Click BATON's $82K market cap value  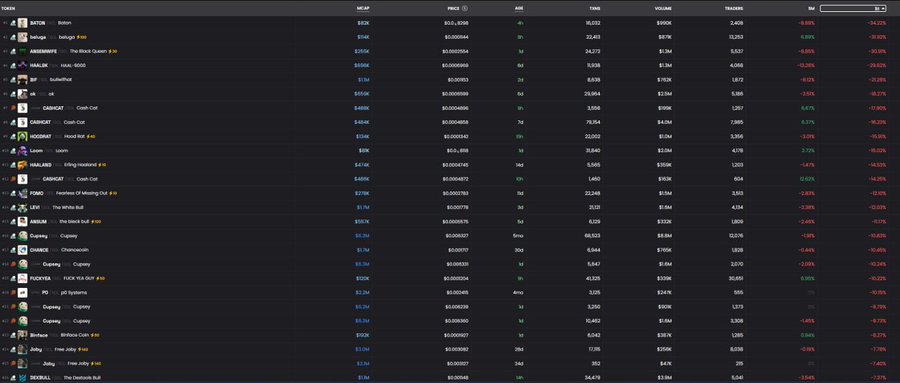pyautogui.click(x=363, y=23)
